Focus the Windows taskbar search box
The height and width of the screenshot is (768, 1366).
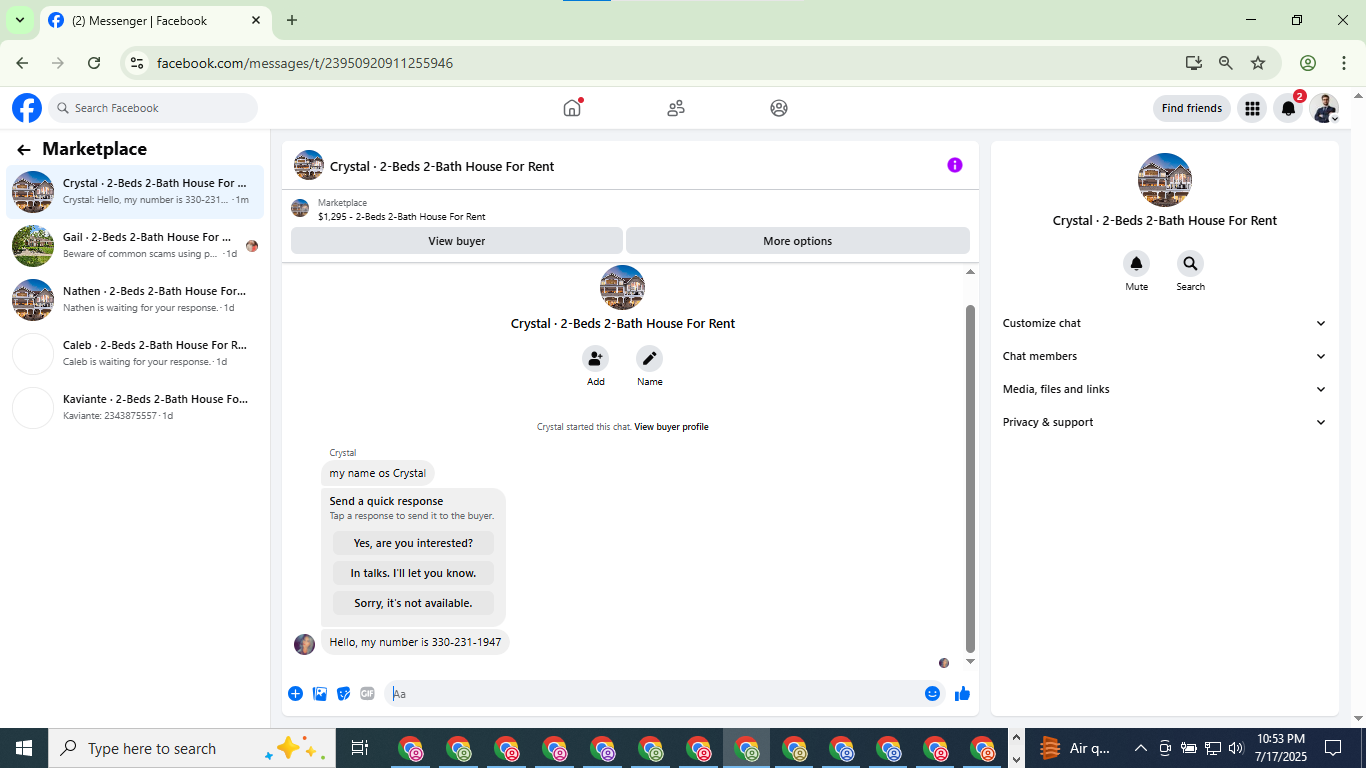coord(190,748)
